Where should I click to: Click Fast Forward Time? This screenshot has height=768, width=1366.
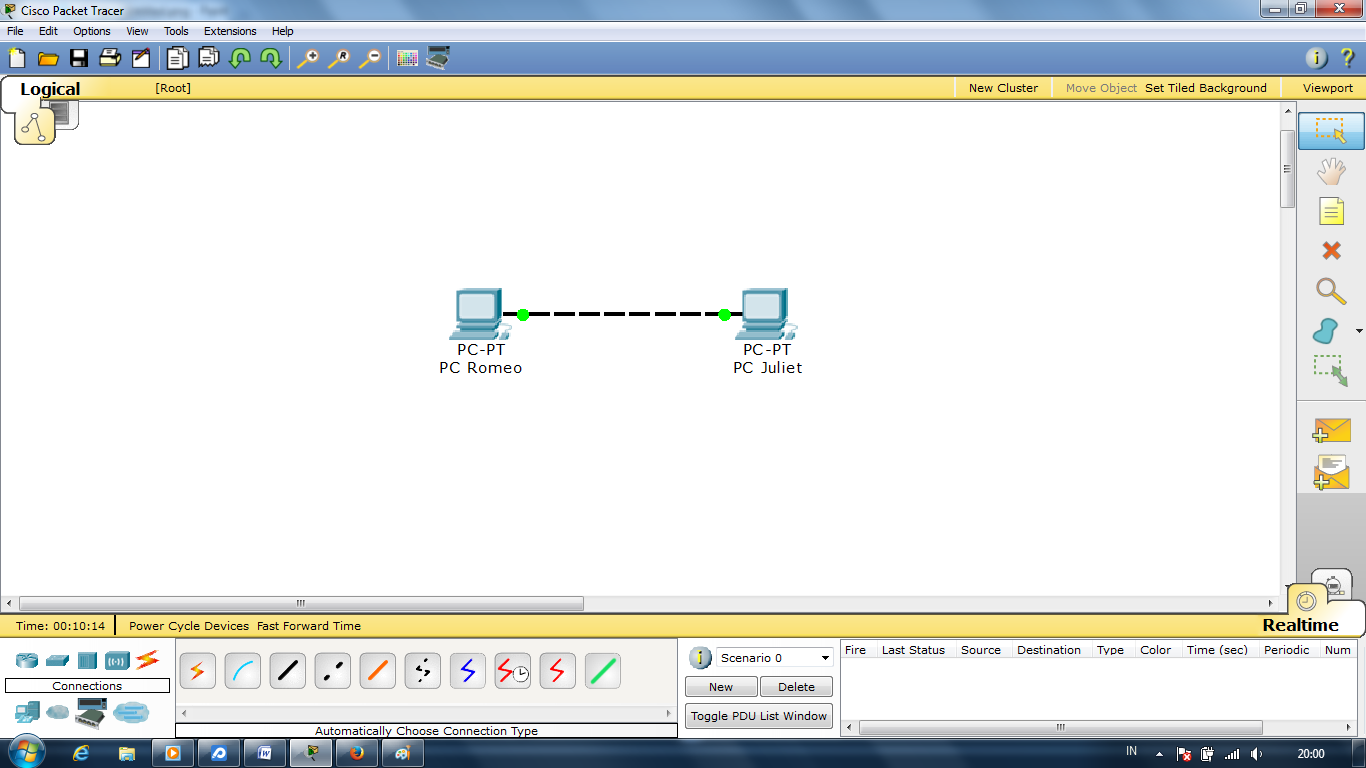click(x=309, y=626)
